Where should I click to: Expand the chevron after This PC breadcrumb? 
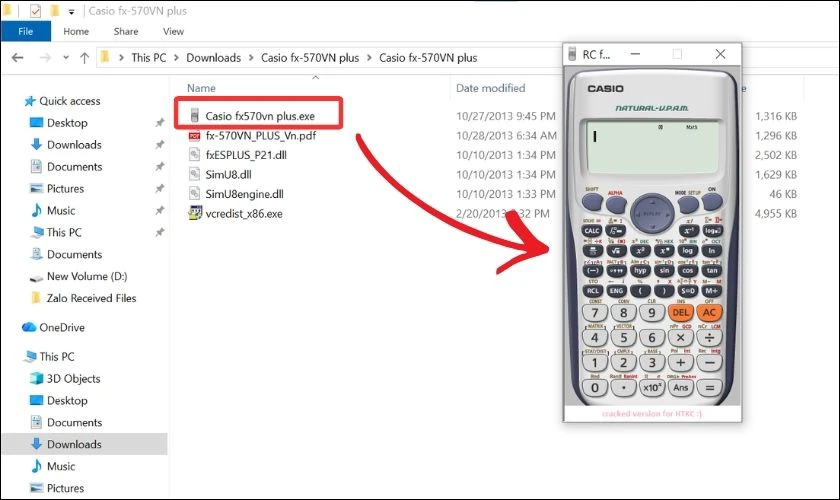176,57
